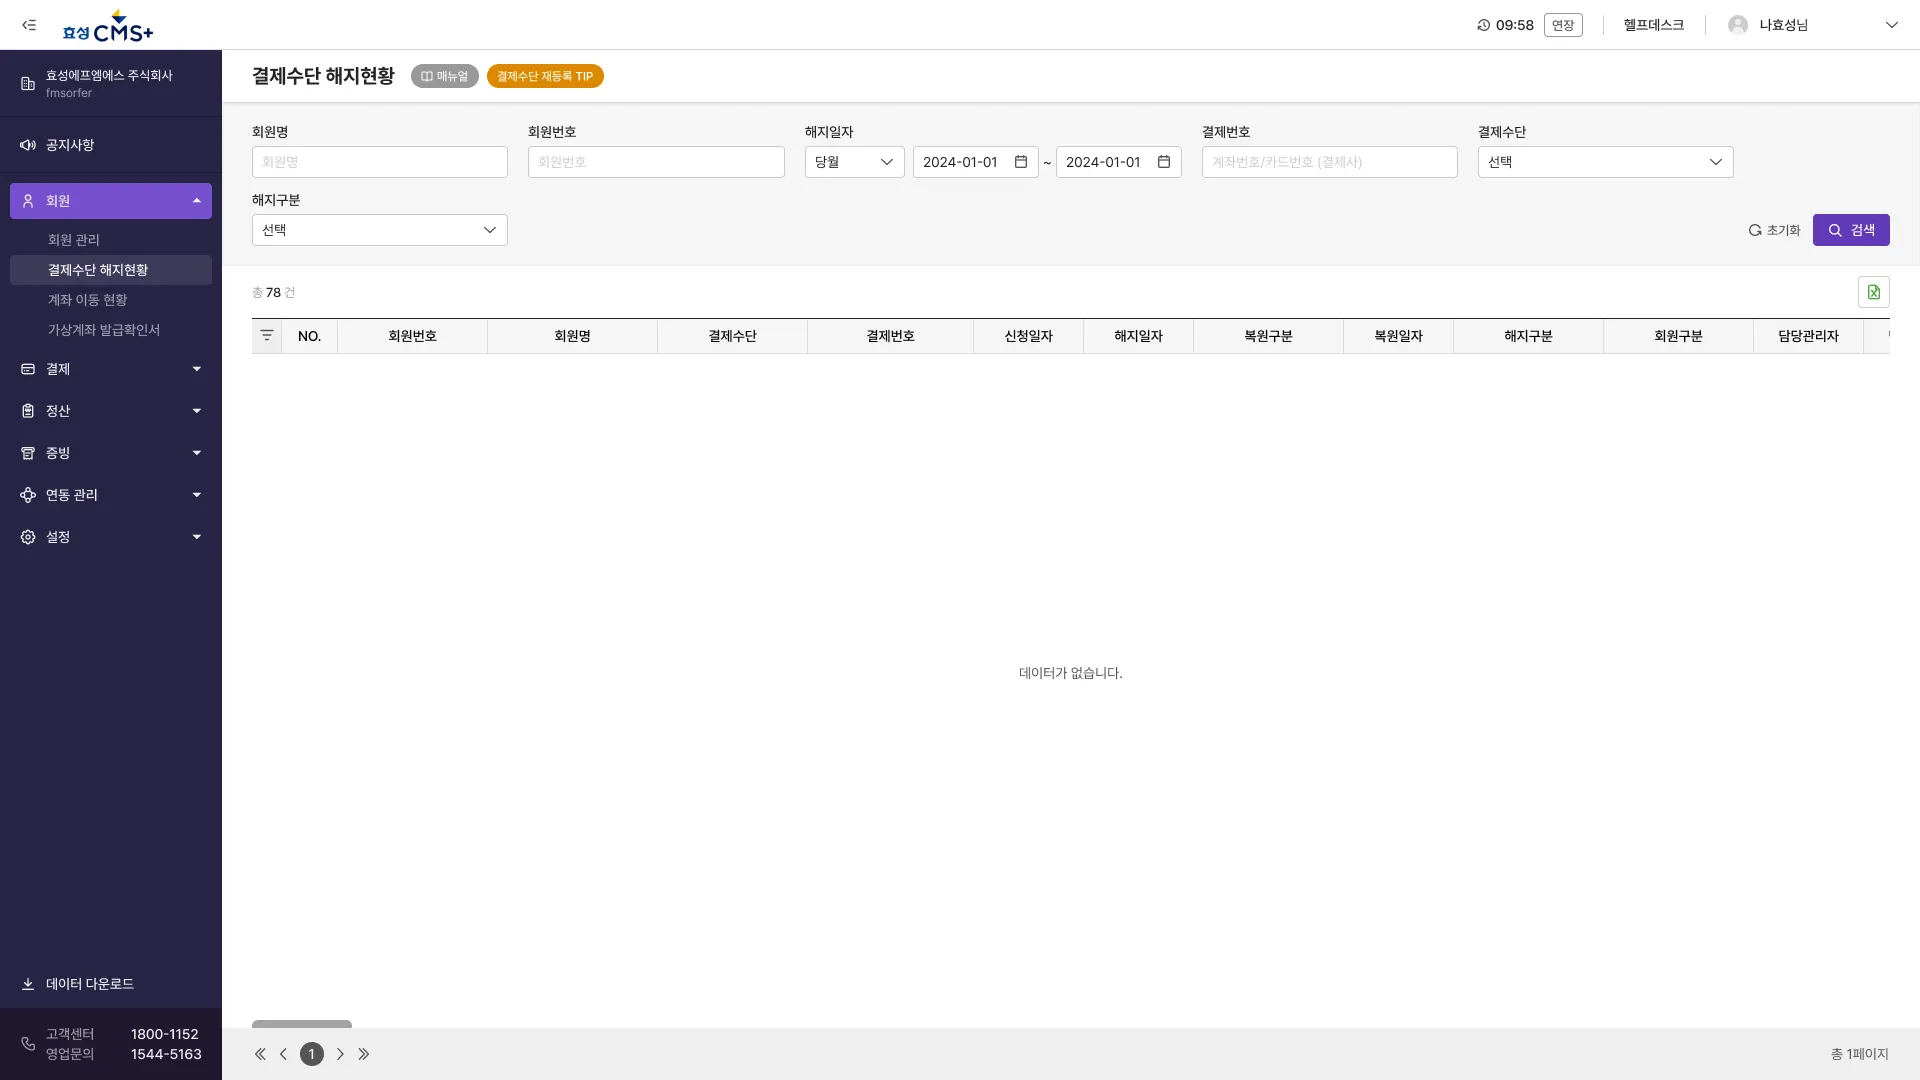Collapse the sidebar with the top-left arrow icon
Viewport: 1920px width, 1080px height.
point(29,25)
